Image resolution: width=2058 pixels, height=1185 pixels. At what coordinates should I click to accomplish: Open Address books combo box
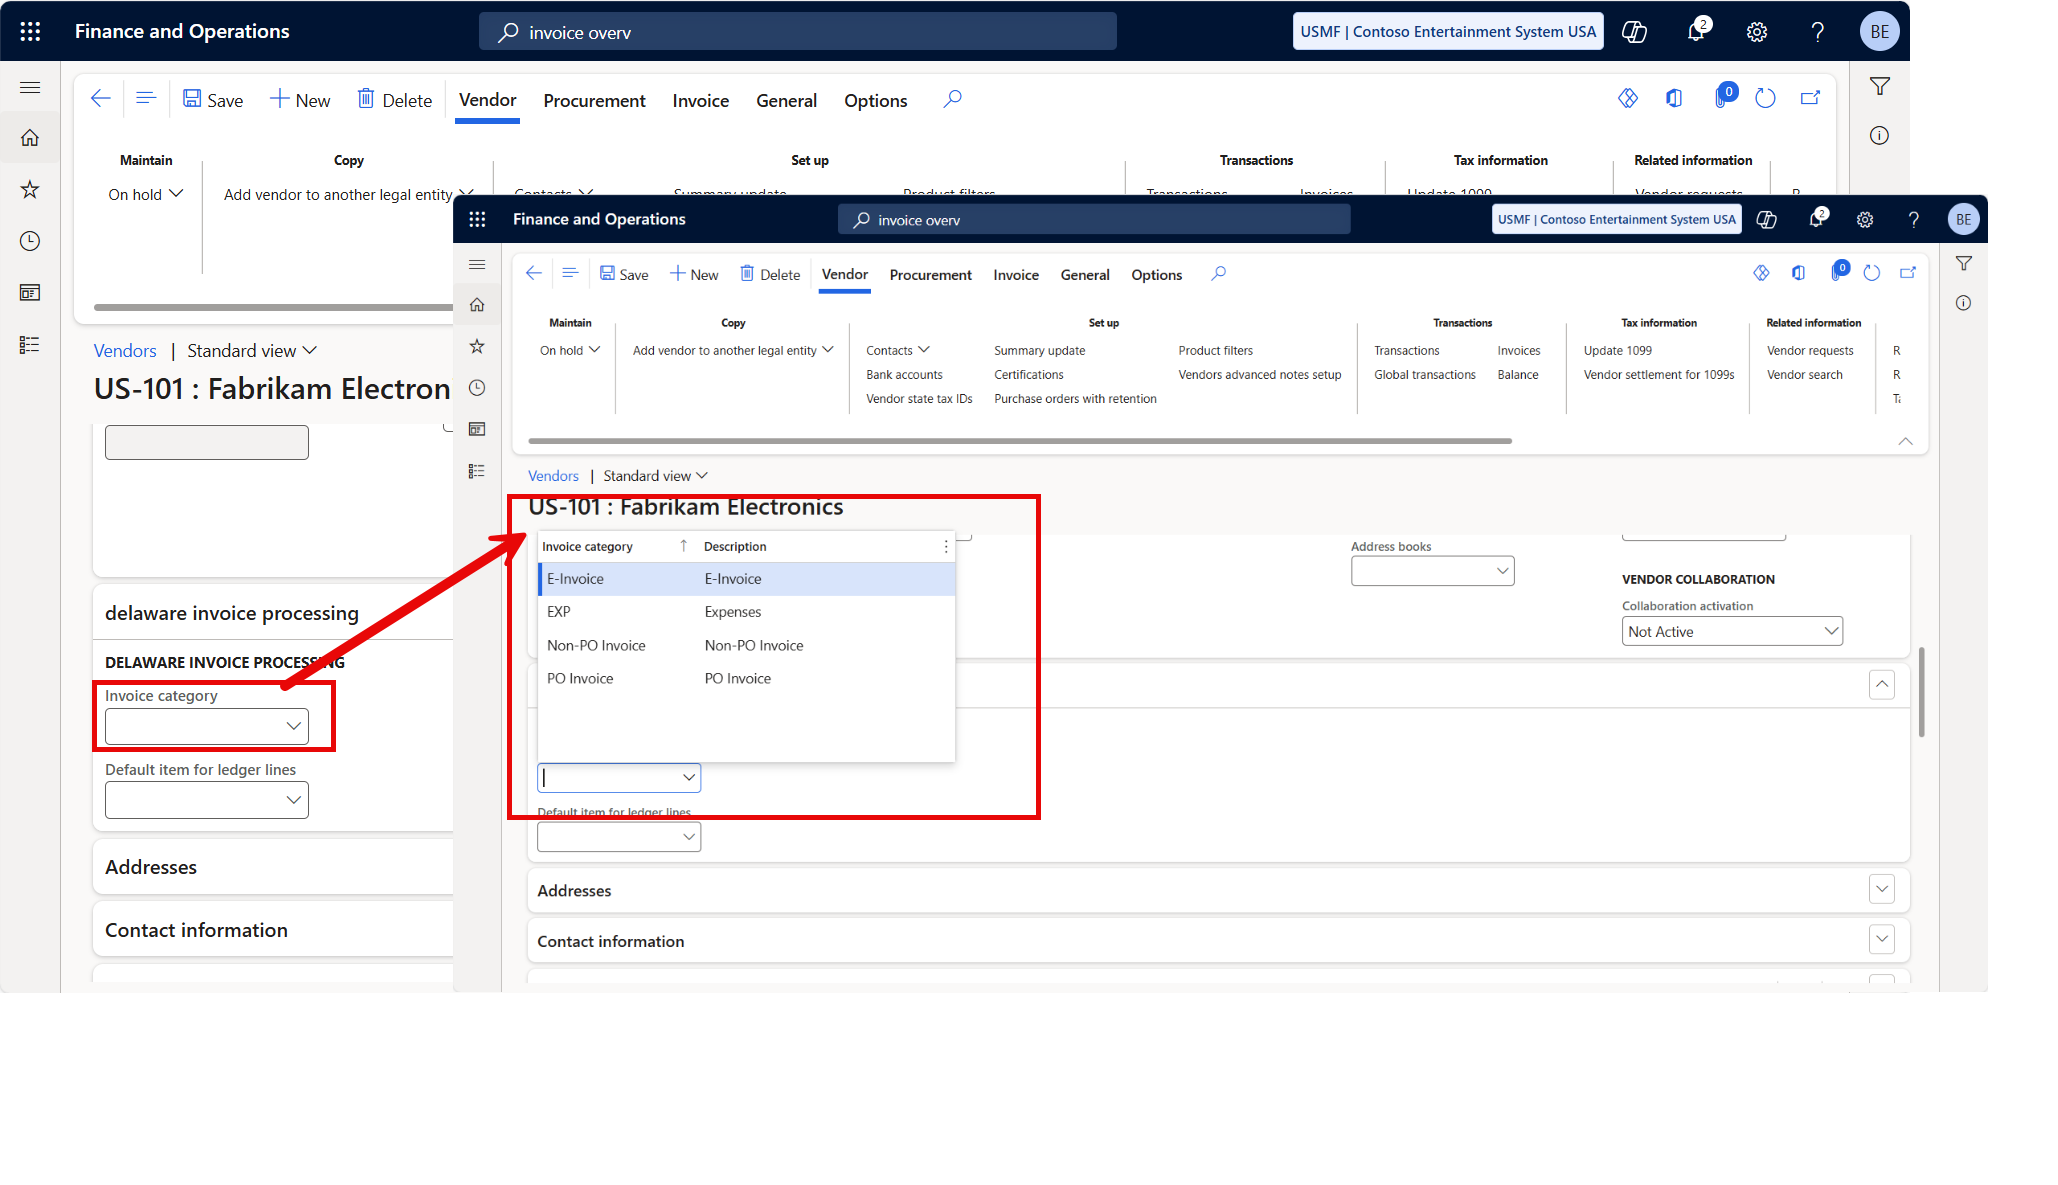(1432, 571)
